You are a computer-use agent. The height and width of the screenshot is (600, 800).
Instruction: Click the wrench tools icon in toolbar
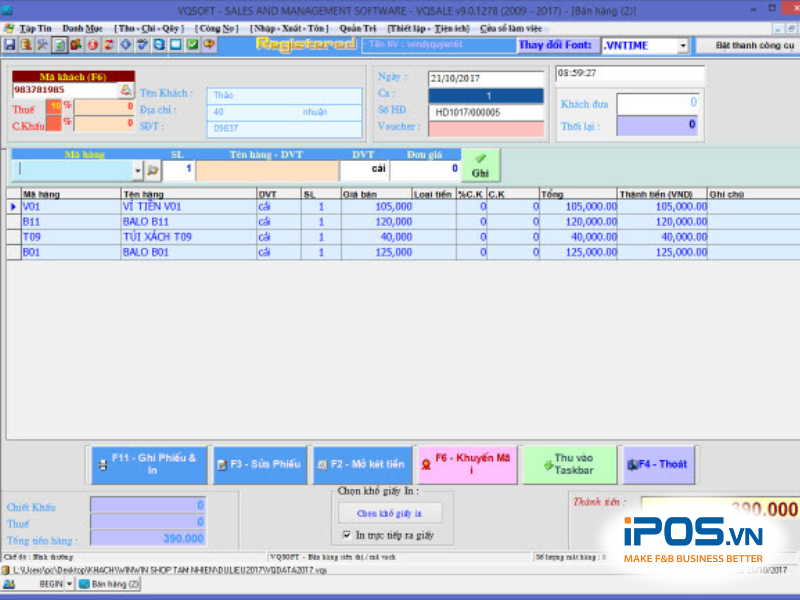point(42,45)
